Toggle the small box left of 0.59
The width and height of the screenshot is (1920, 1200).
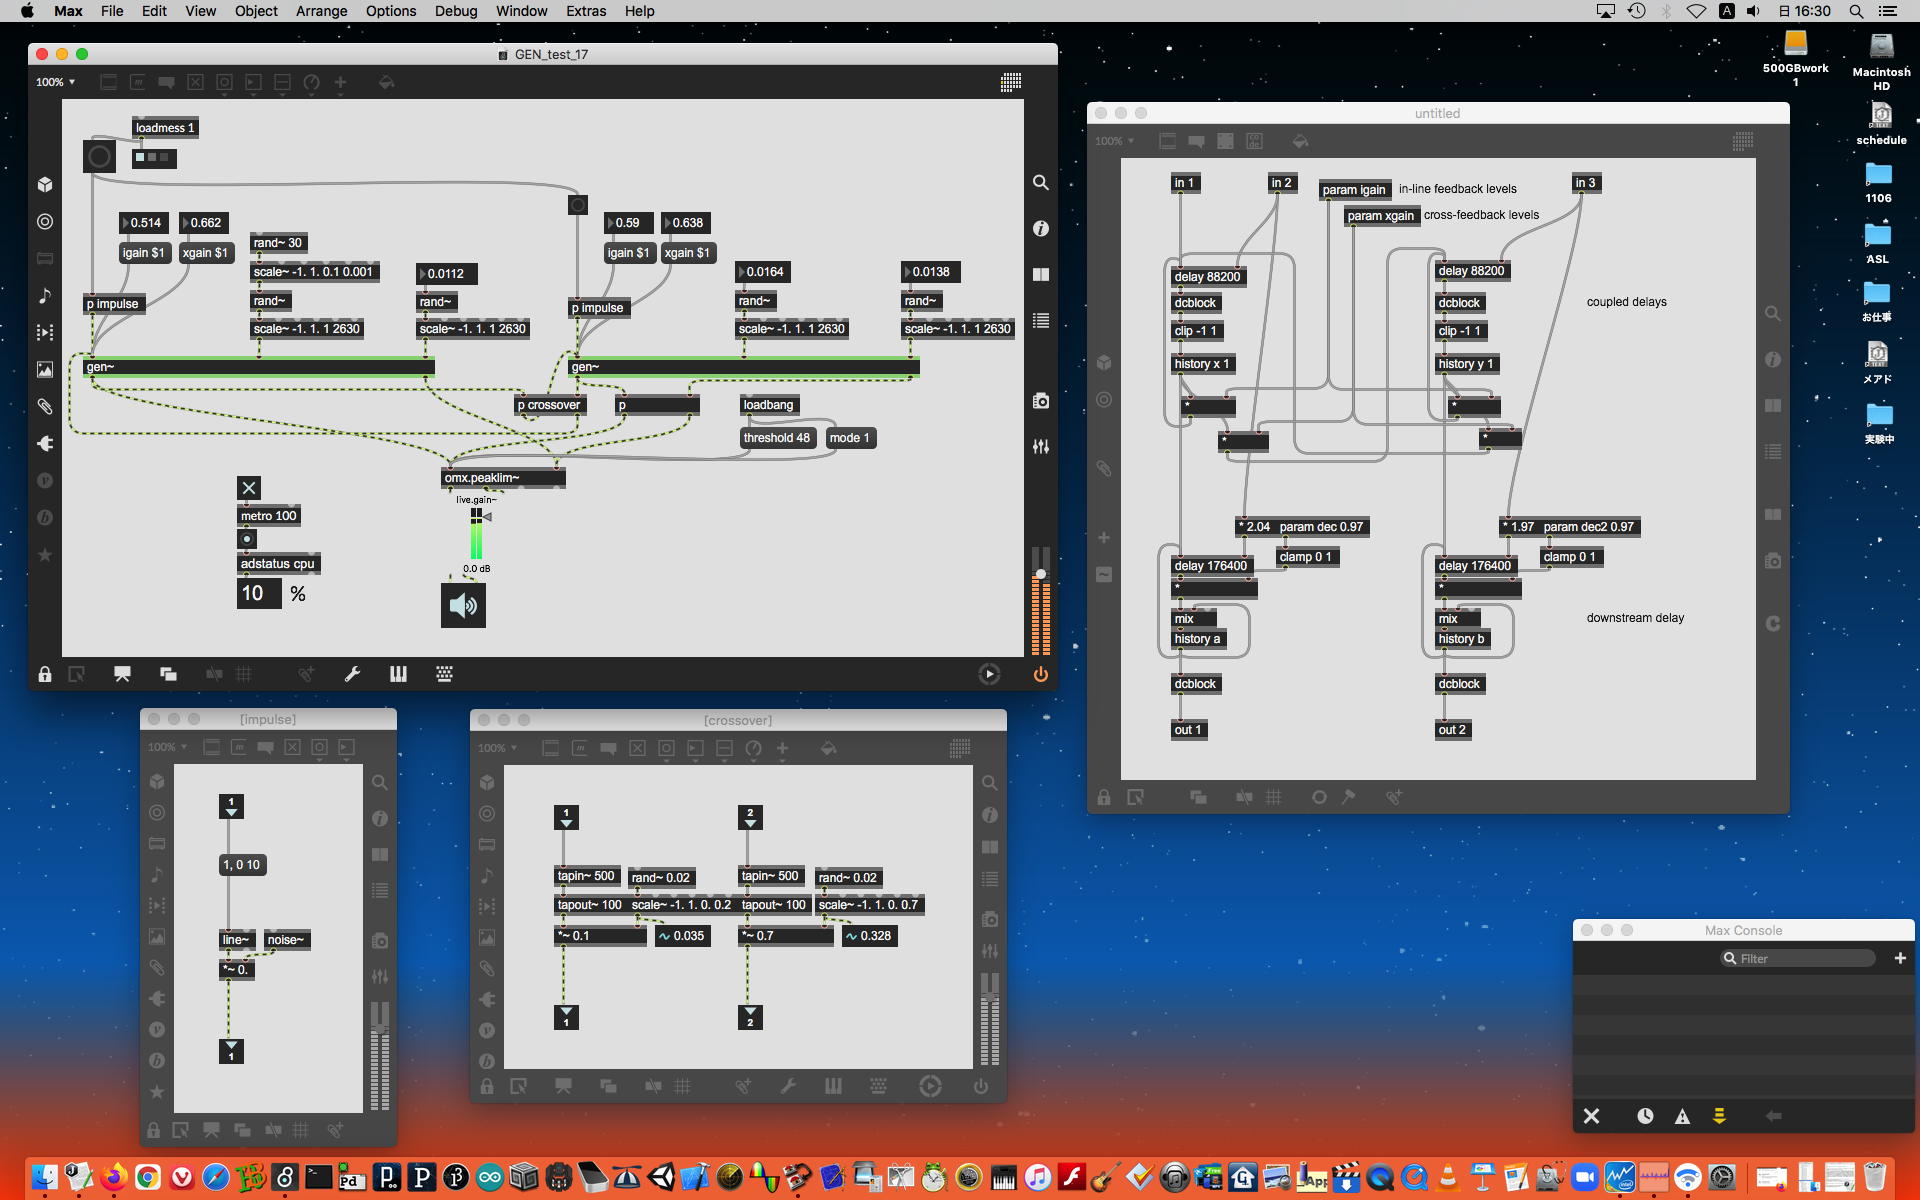(x=578, y=205)
